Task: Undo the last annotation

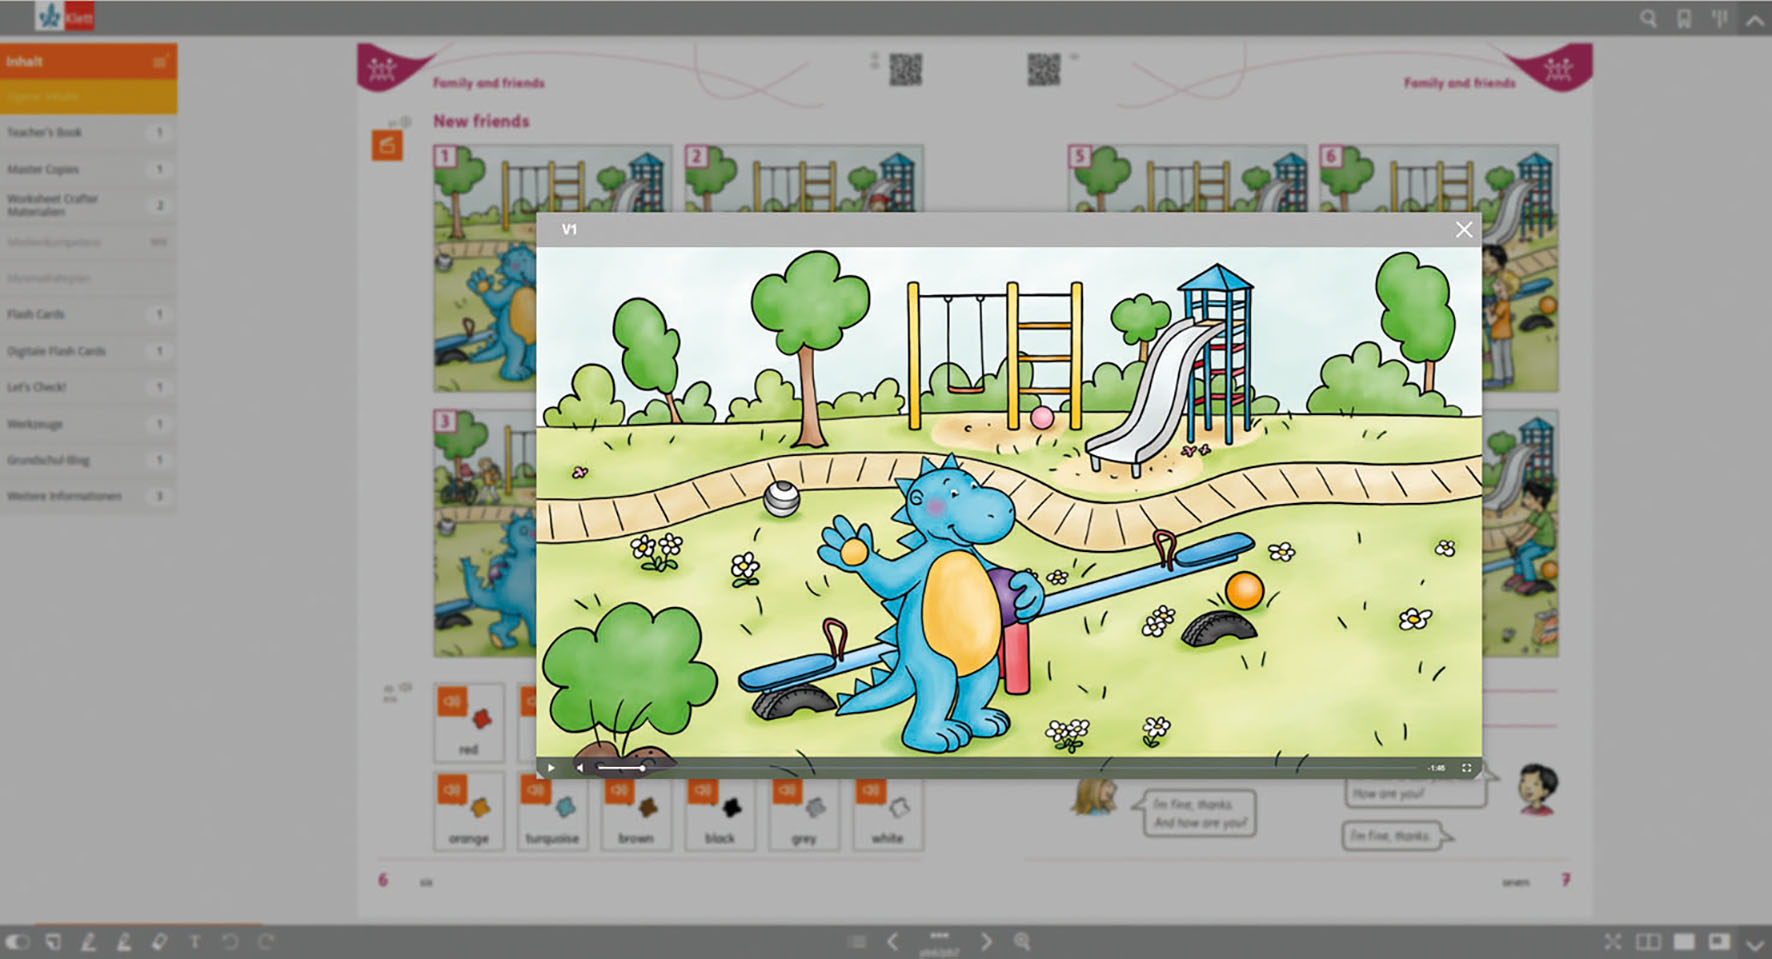Action: pyautogui.click(x=230, y=942)
